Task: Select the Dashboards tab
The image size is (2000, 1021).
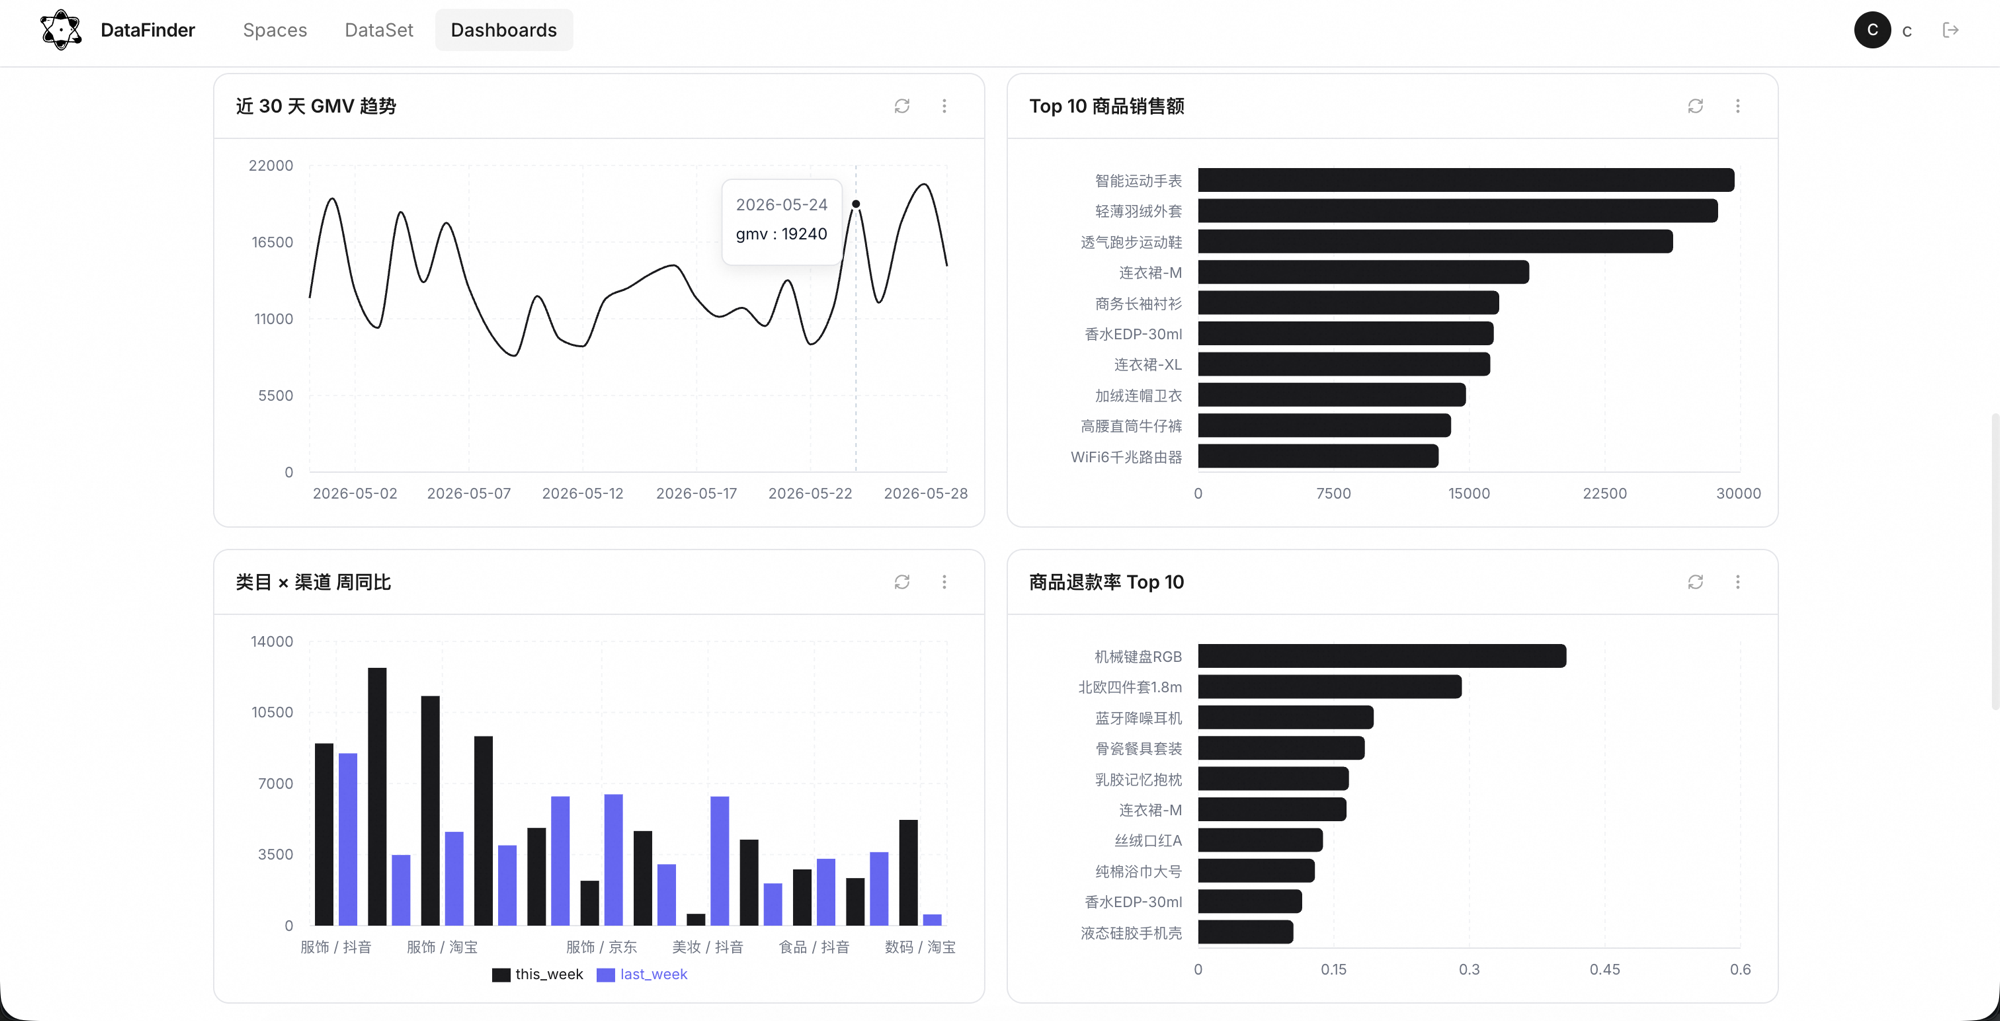Action: point(504,30)
